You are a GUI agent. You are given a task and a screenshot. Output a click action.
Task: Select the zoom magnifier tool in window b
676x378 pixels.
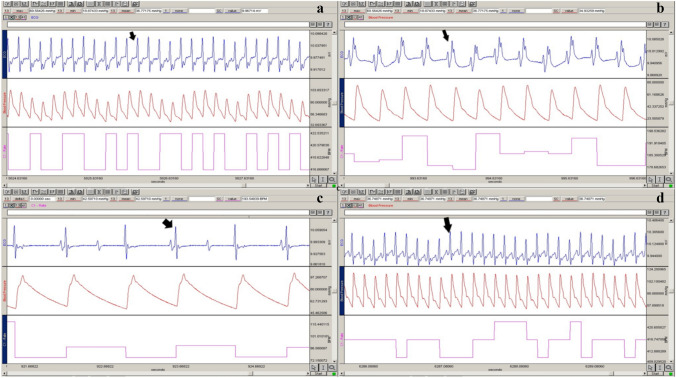tap(669, 179)
